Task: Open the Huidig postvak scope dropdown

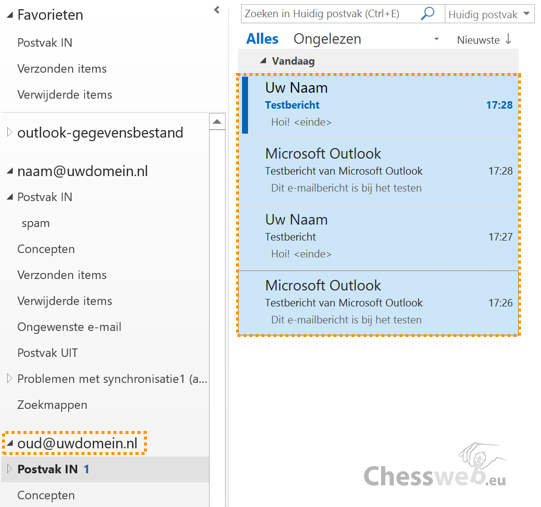Action: click(527, 14)
